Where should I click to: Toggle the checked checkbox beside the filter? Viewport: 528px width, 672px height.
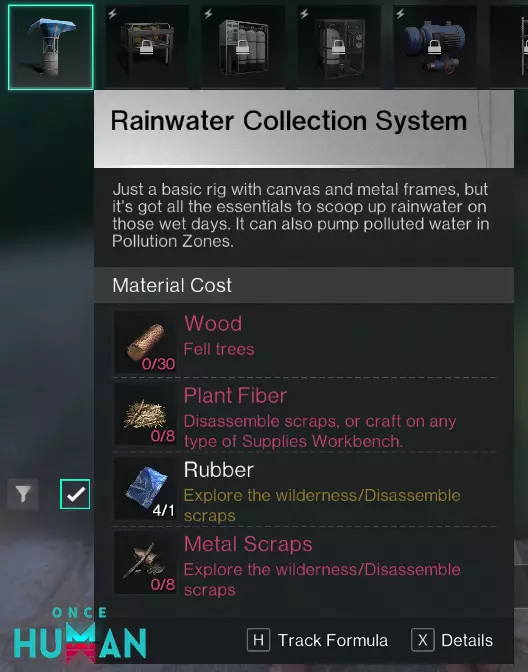[75, 494]
